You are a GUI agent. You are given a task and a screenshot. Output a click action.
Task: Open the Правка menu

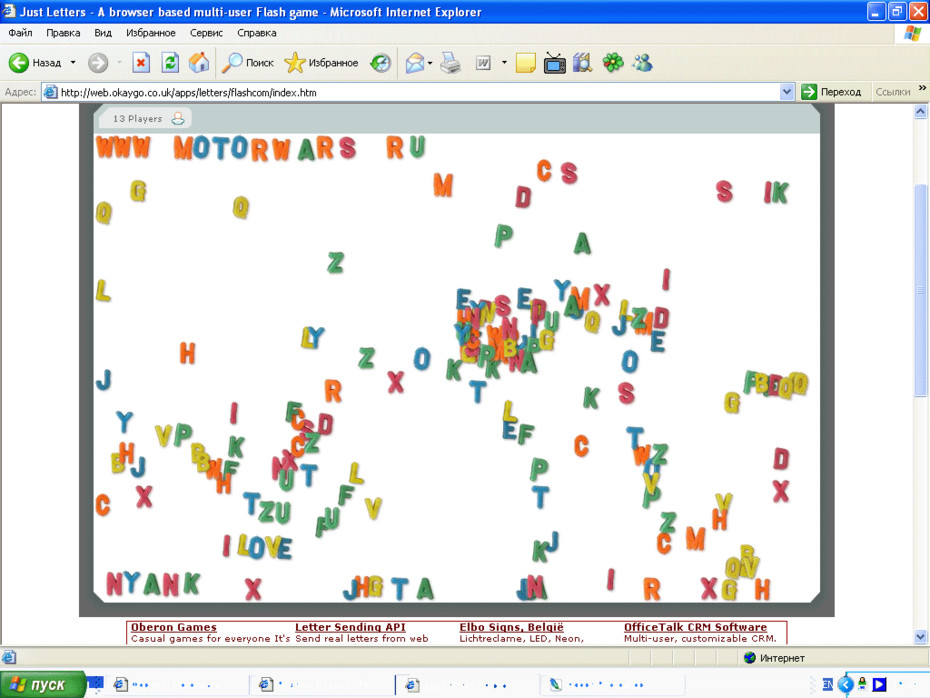pos(63,33)
